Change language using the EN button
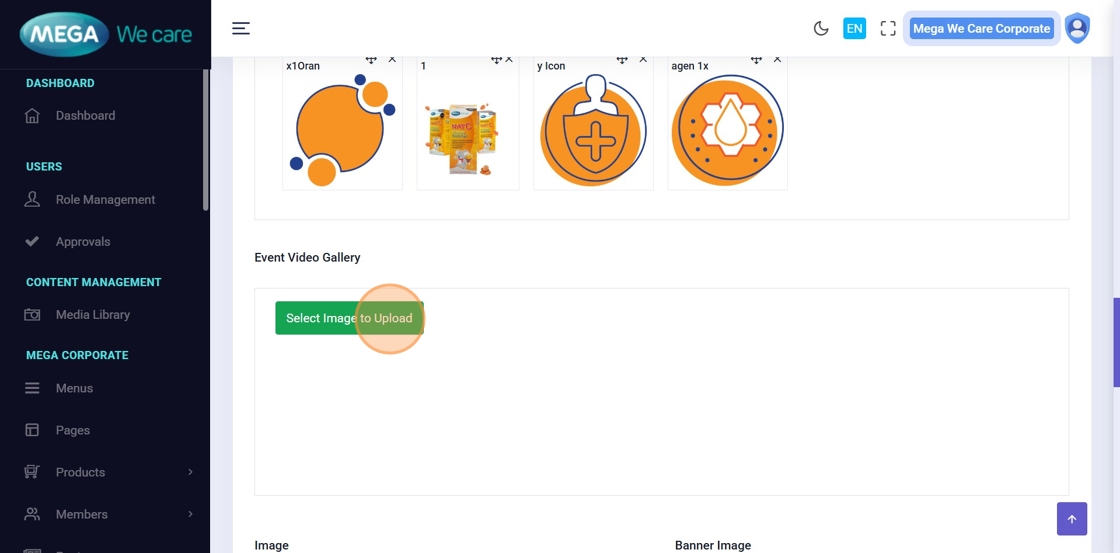This screenshot has height=553, width=1120. (x=854, y=28)
